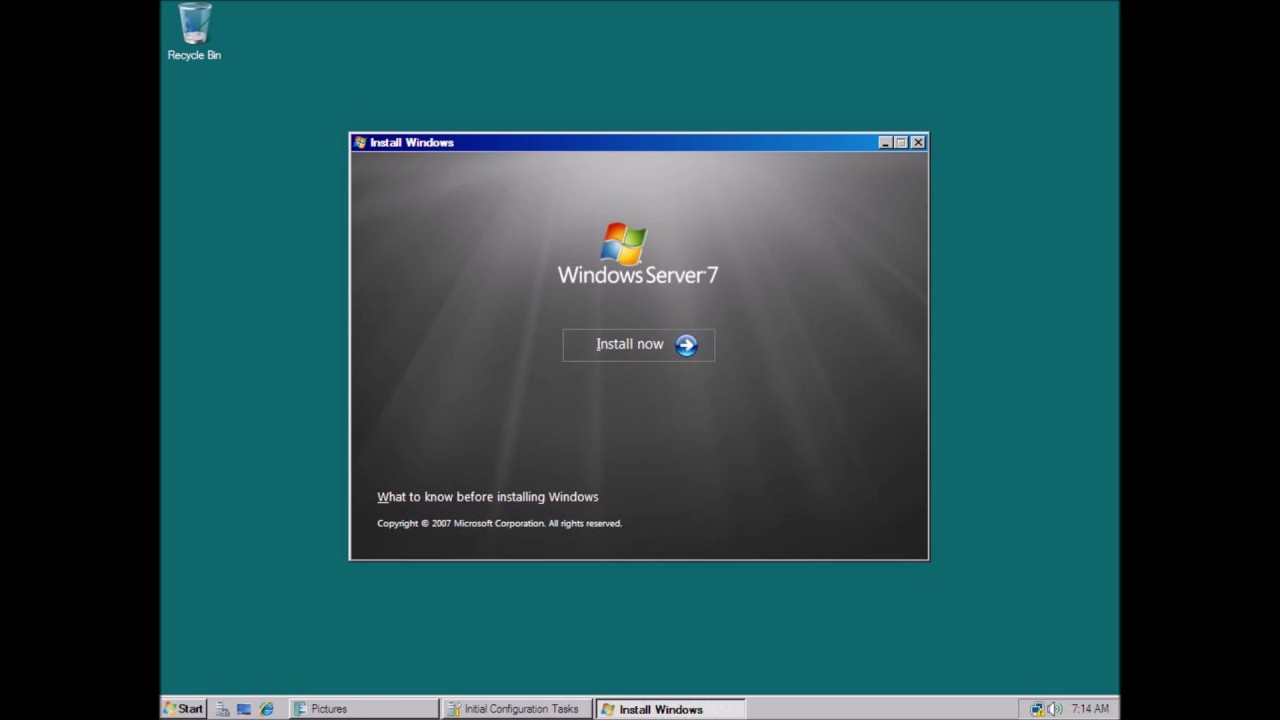Close the Install Windows window
Screen dimensions: 1280x720
coord(918,143)
